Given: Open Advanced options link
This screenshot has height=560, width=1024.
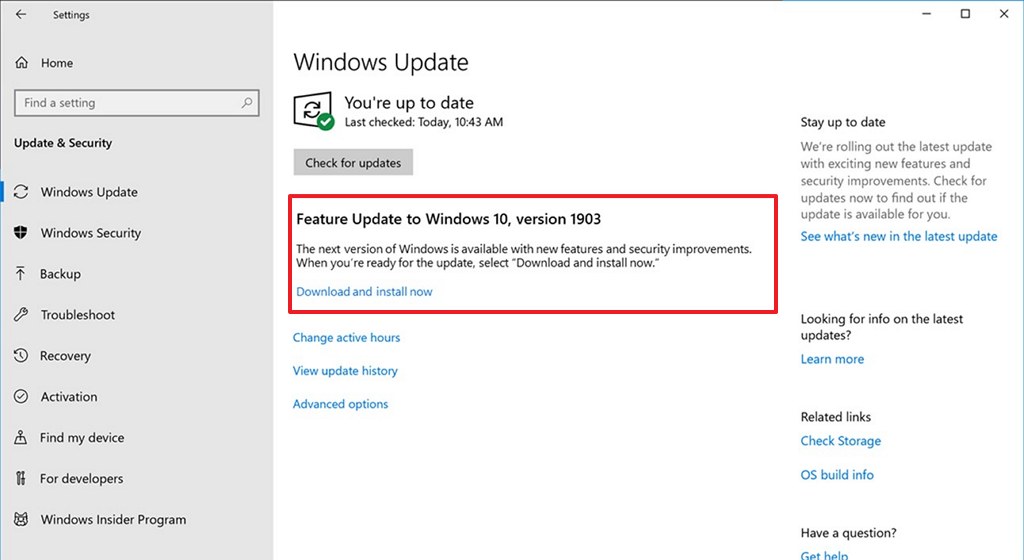Looking at the screenshot, I should [x=340, y=404].
